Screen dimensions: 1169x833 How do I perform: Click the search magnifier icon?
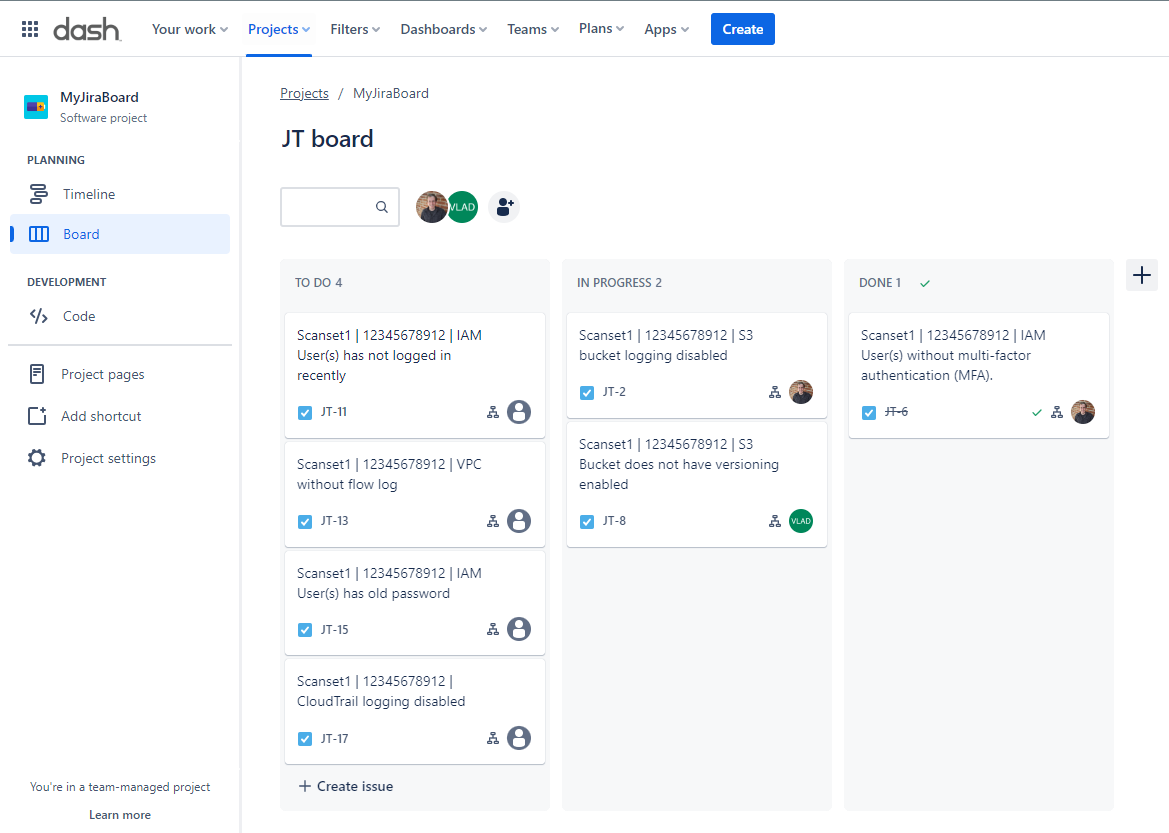[382, 207]
